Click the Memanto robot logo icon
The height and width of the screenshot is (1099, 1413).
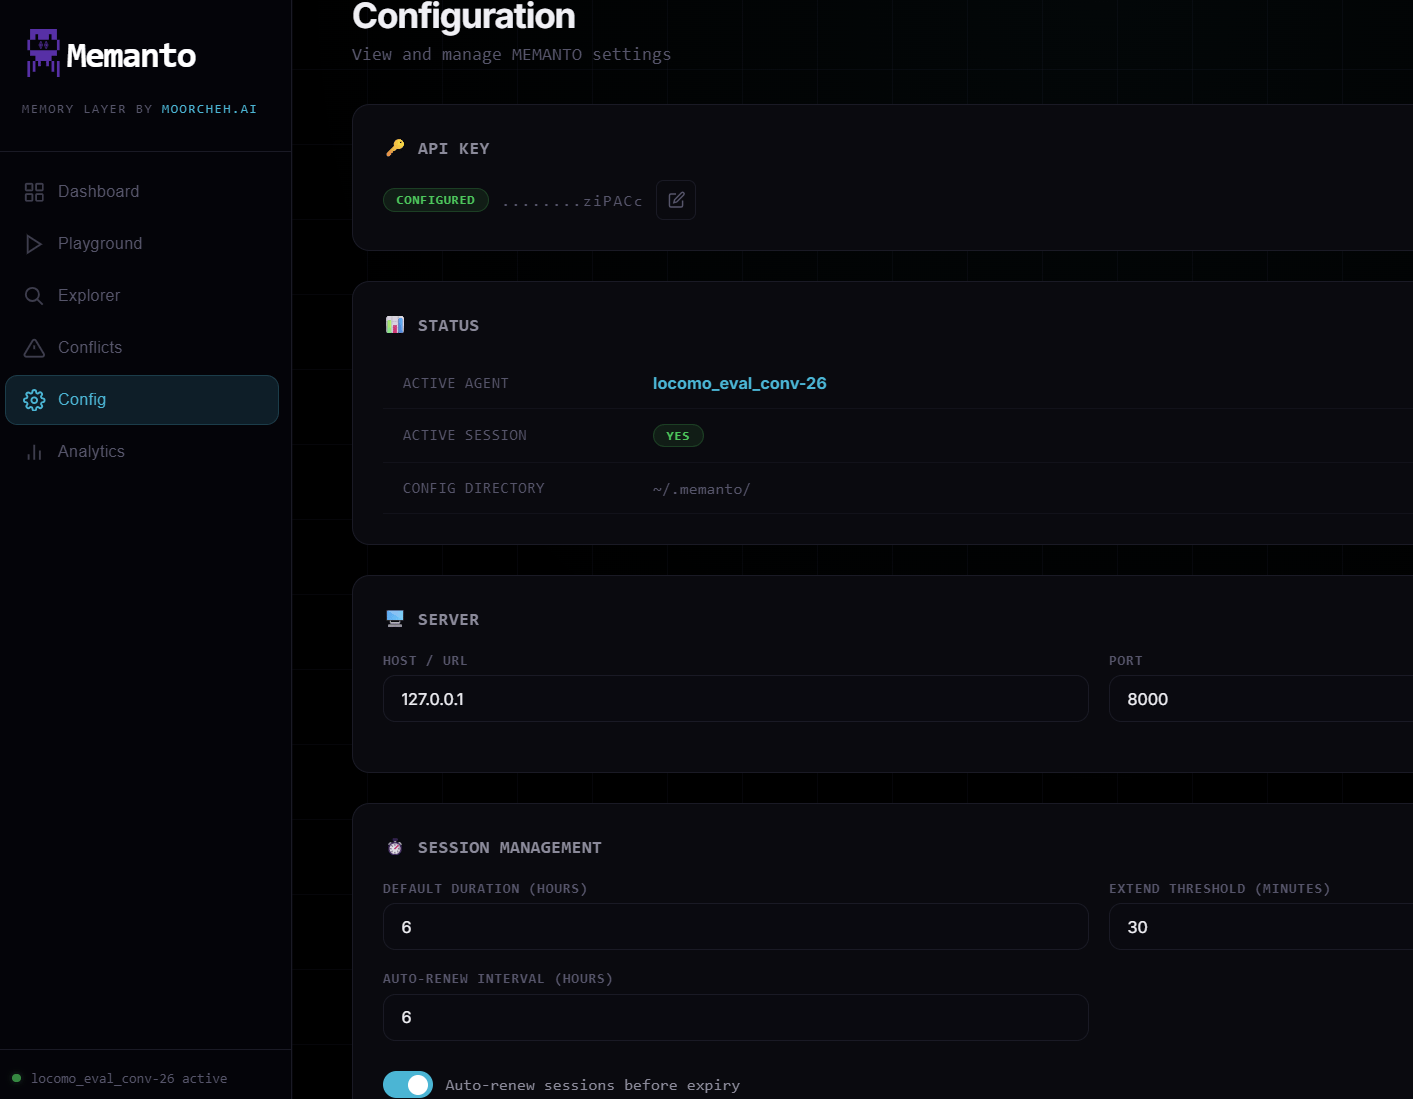pos(43,53)
